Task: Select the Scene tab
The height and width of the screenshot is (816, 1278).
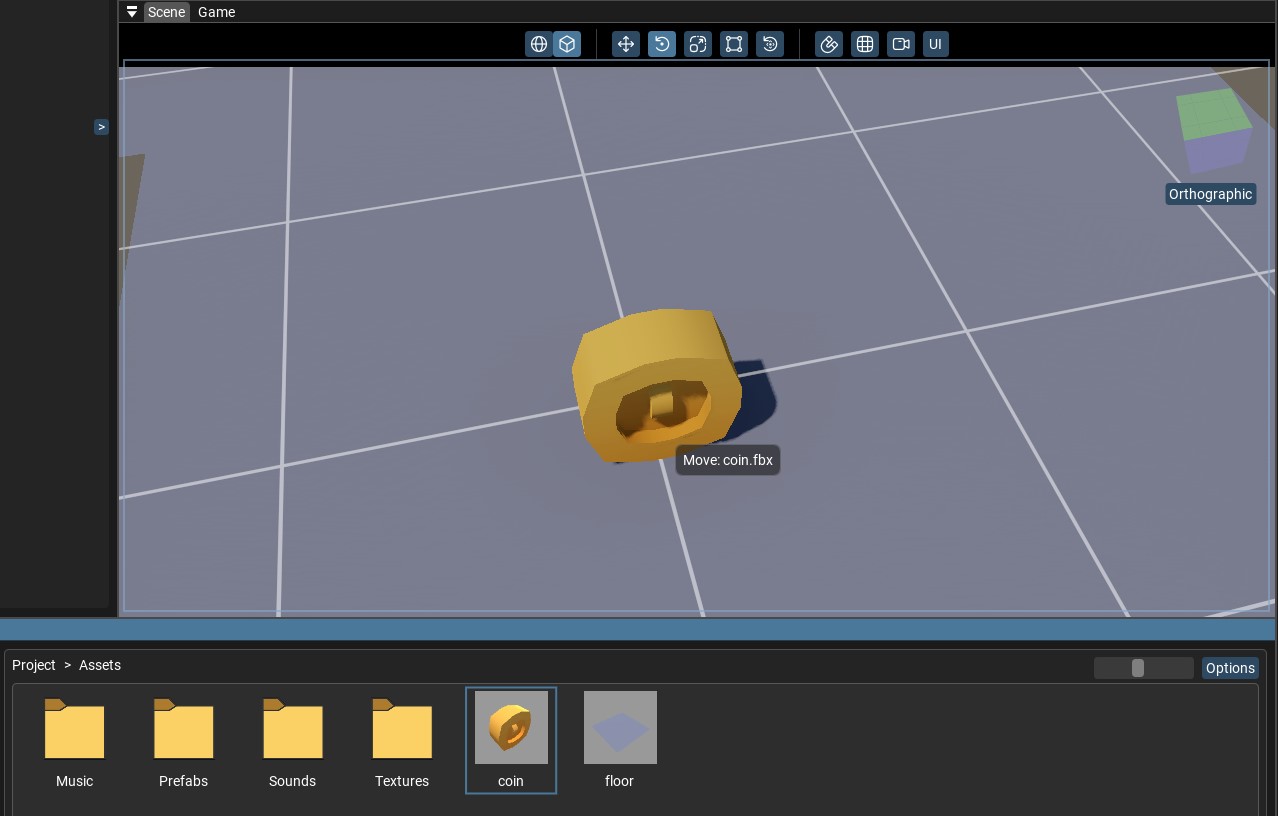Action: click(166, 12)
